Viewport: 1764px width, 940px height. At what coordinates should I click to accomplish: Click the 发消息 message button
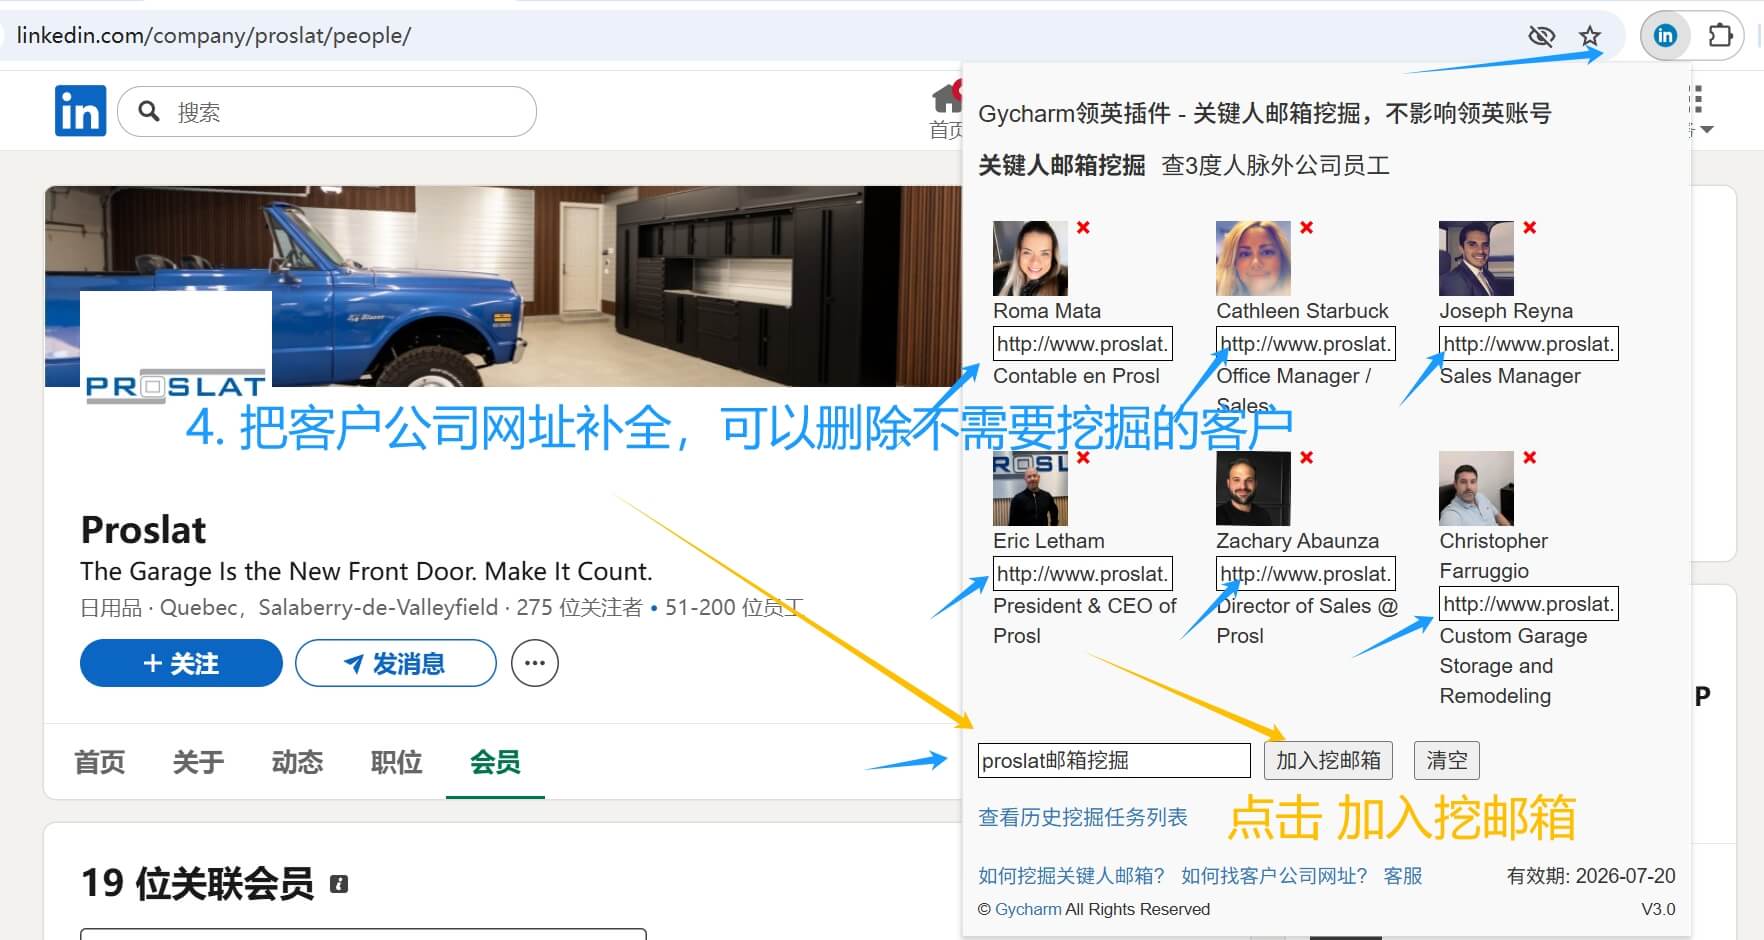[396, 663]
